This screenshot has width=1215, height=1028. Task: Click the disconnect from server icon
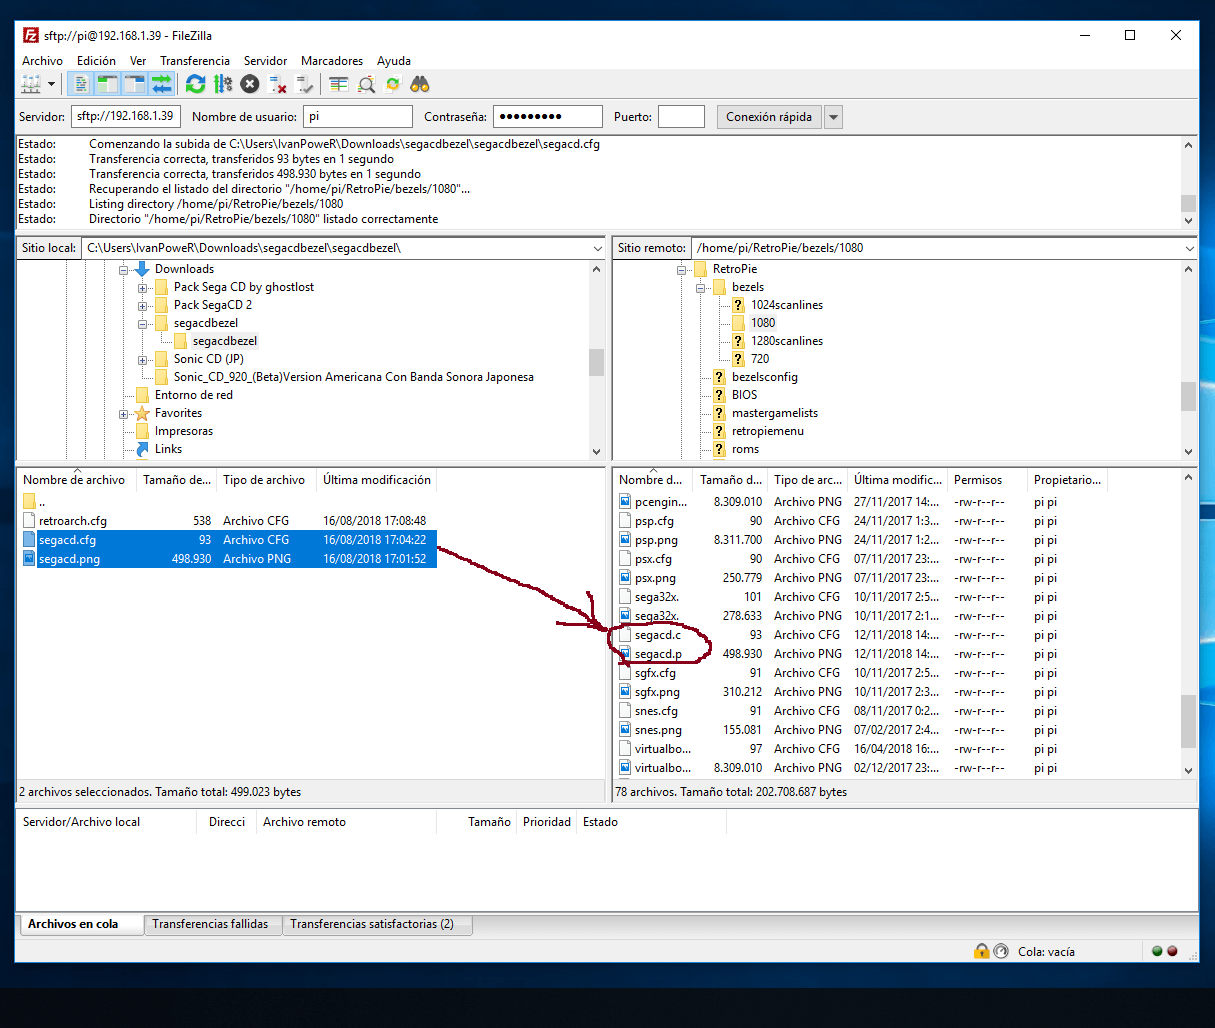point(278,85)
